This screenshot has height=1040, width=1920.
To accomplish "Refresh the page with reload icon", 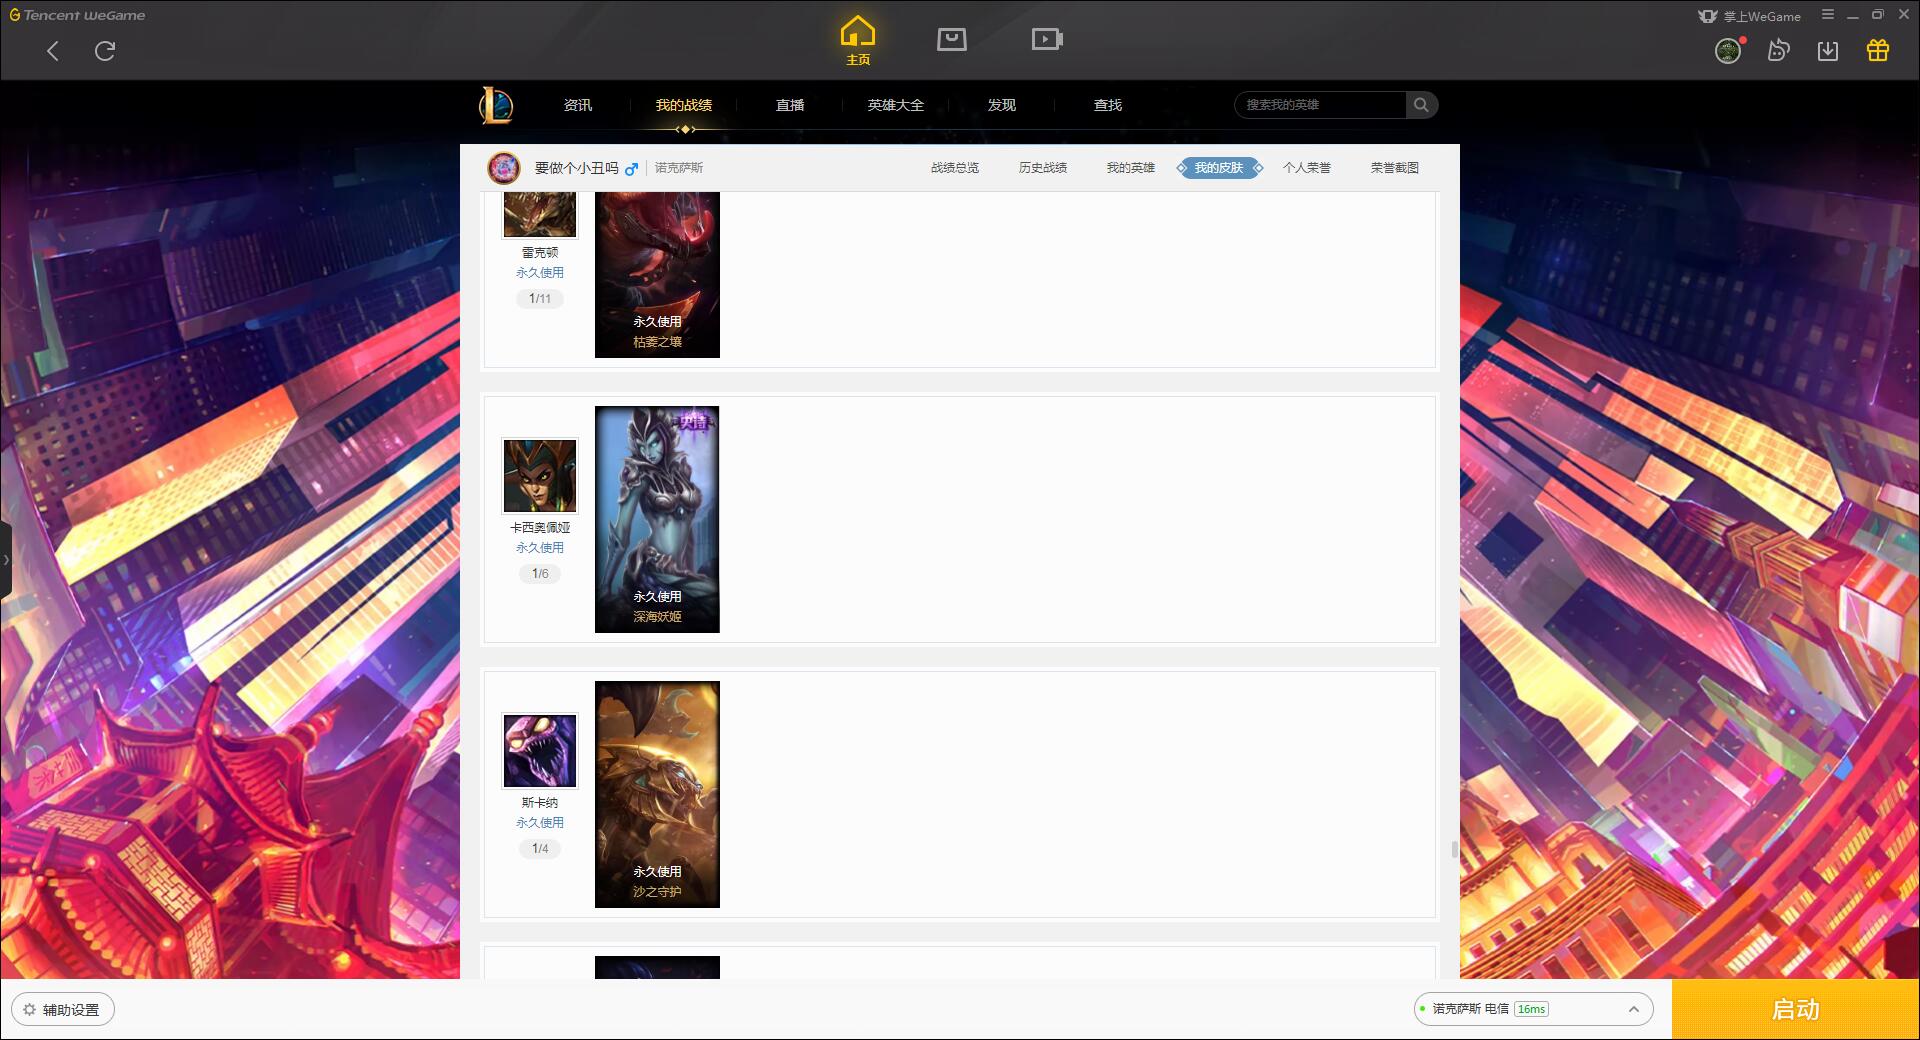I will coord(105,51).
